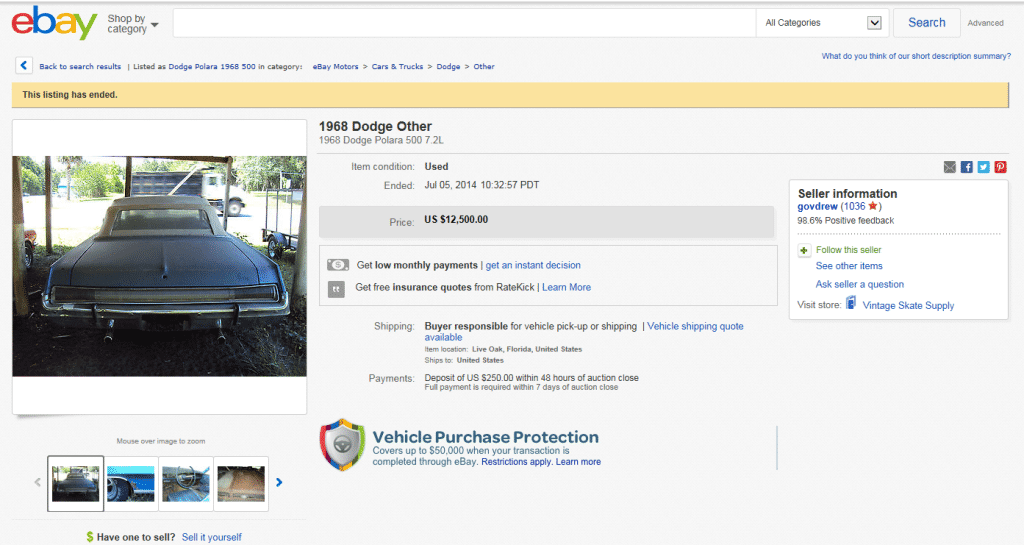This screenshot has width=1024, height=545.
Task: Share listing on Facebook
Action: 967,167
